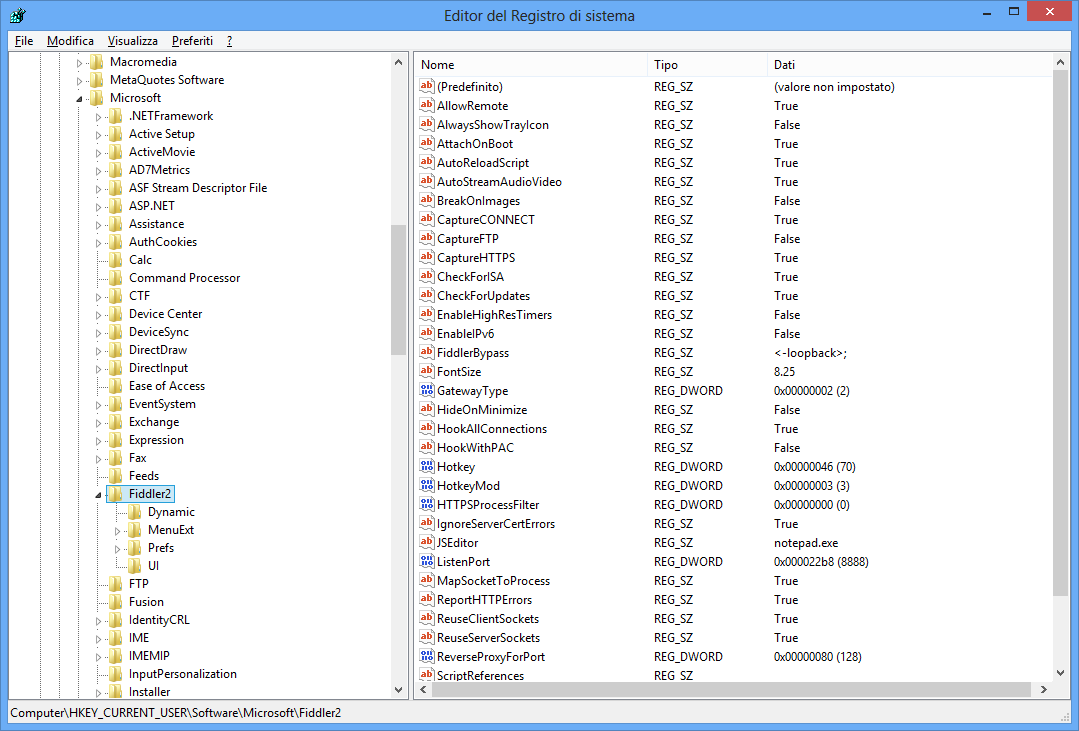Viewport: 1079px width, 731px height.
Task: Click the 0x000022b8 (8888) data cell
Action: tap(821, 562)
